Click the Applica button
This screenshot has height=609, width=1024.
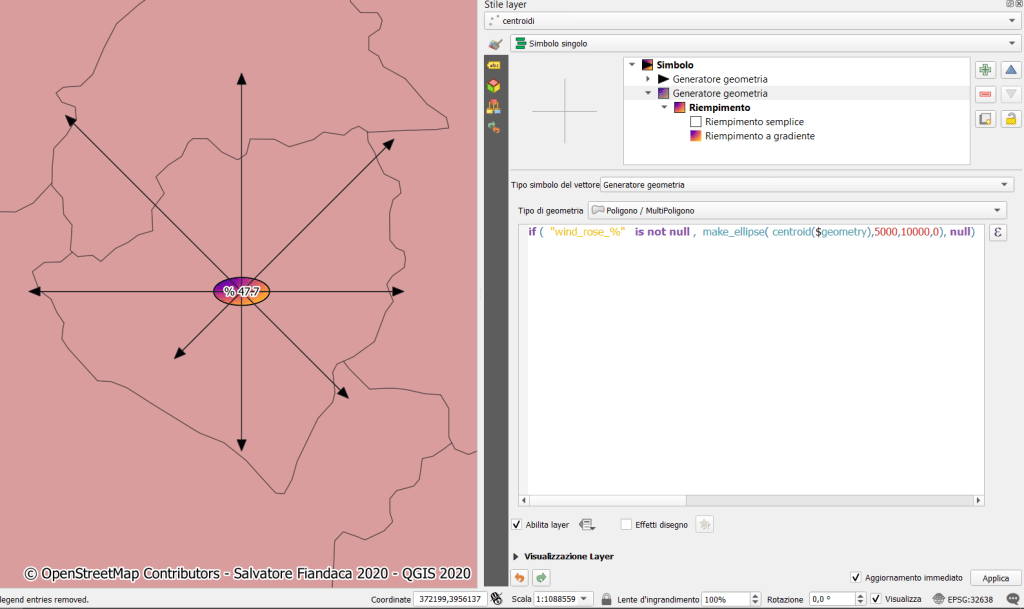point(995,578)
